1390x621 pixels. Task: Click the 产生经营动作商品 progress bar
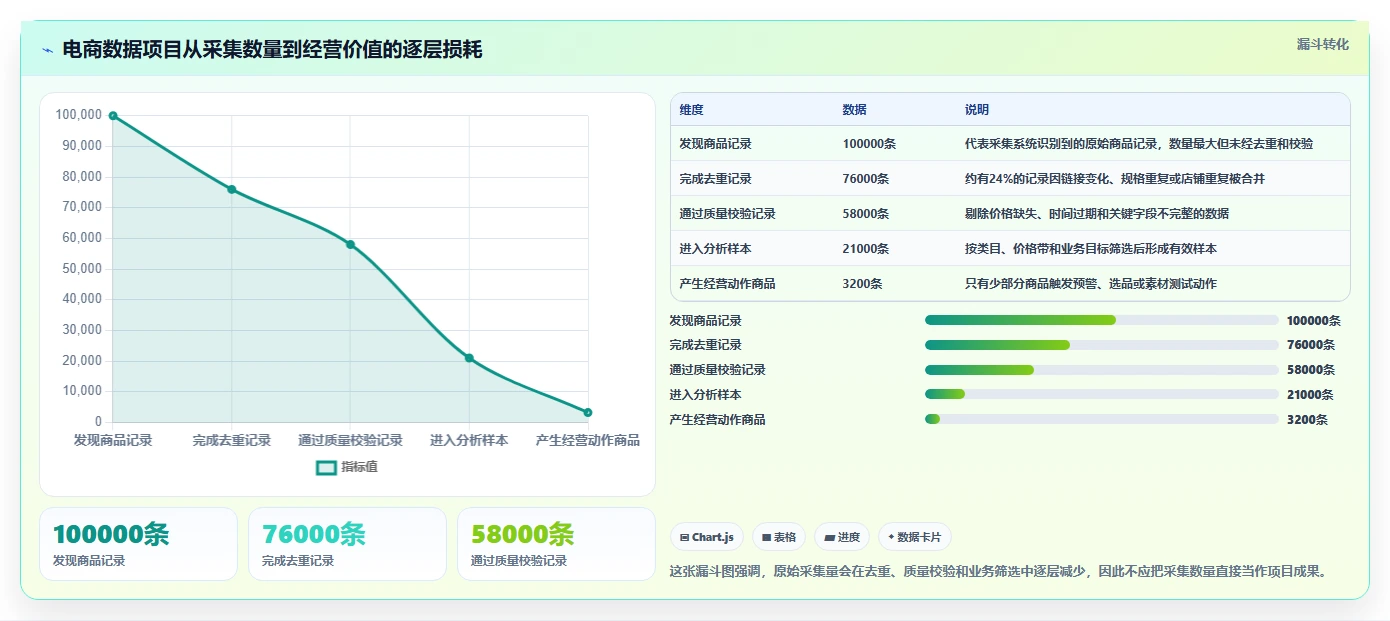[1102, 419]
